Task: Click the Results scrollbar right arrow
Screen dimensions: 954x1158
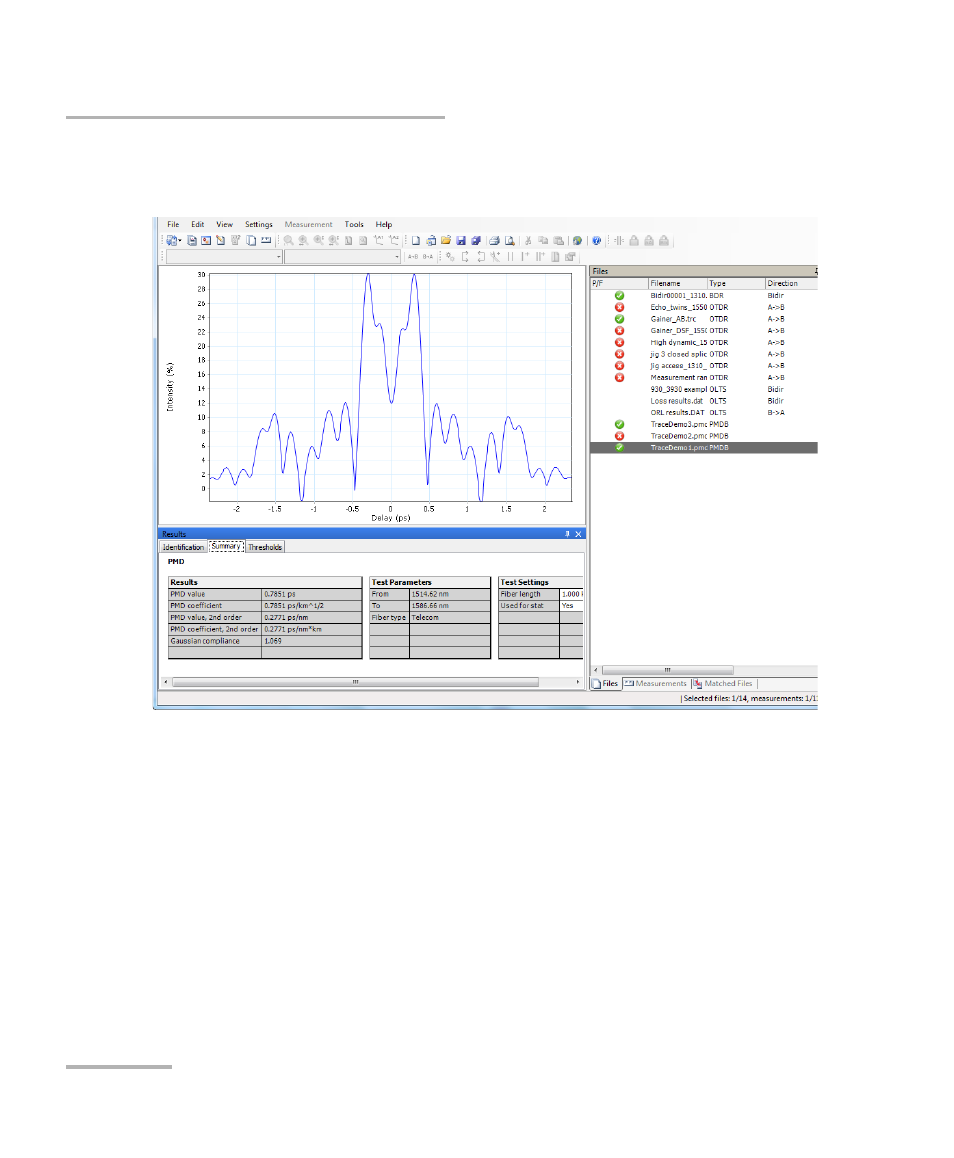Action: point(577,682)
